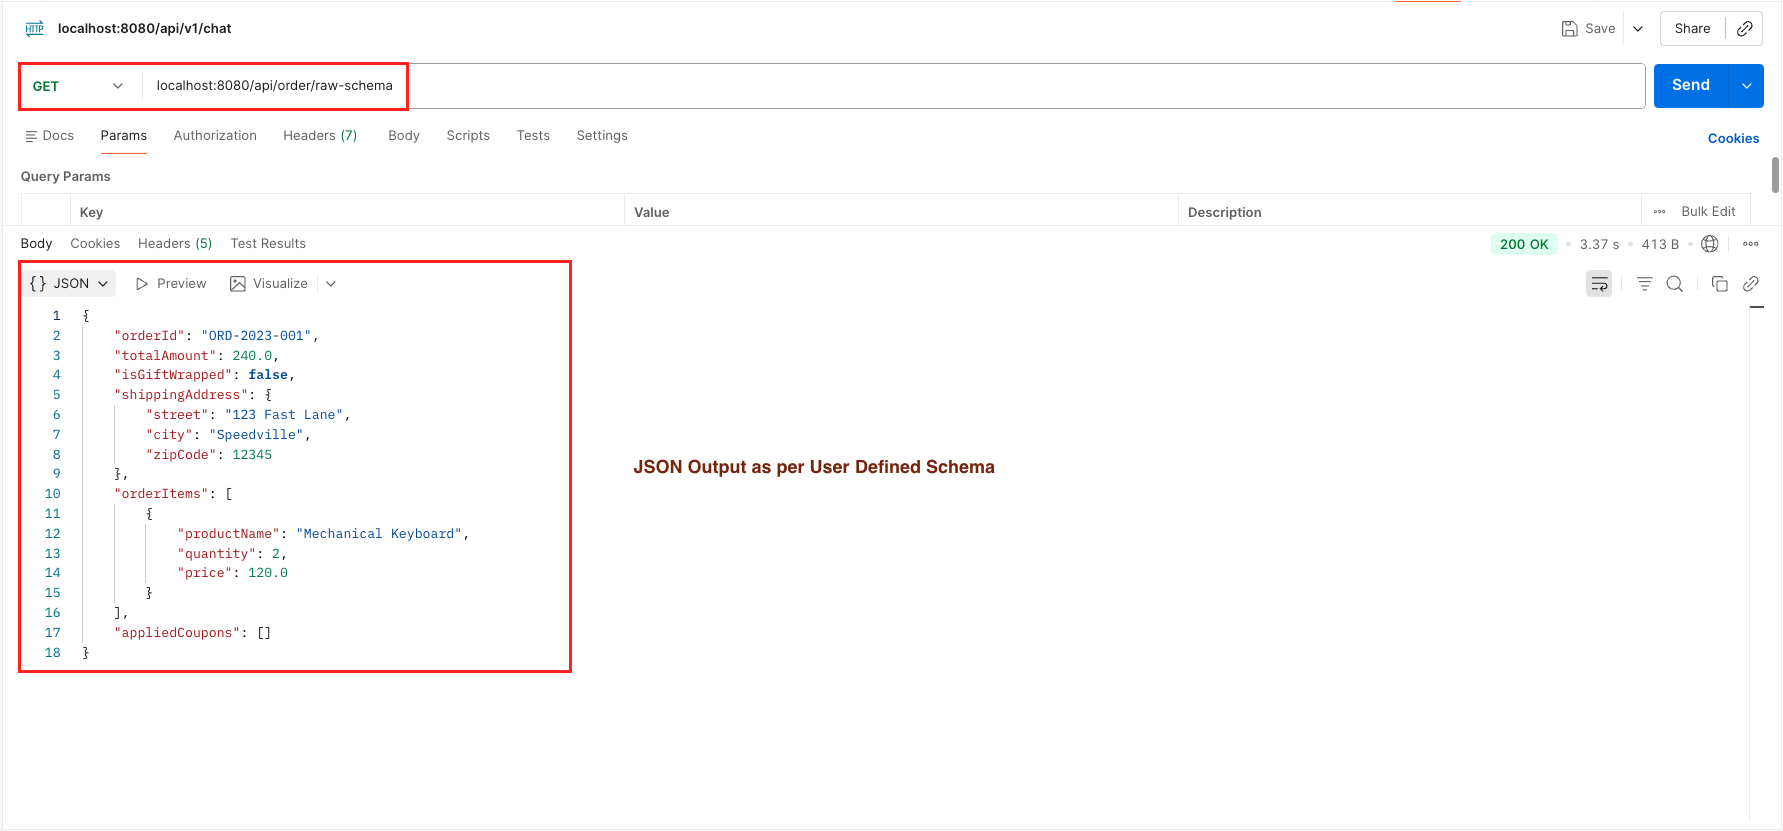Click the 413 B response size
Viewport: 1783px width, 831px height.
tap(1660, 244)
